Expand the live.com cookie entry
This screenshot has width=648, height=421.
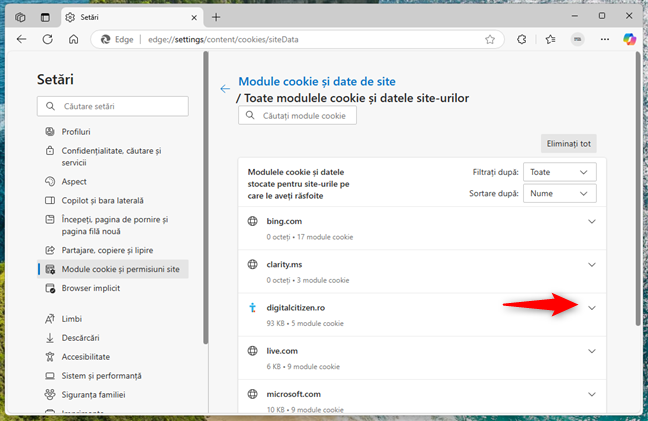click(x=592, y=351)
